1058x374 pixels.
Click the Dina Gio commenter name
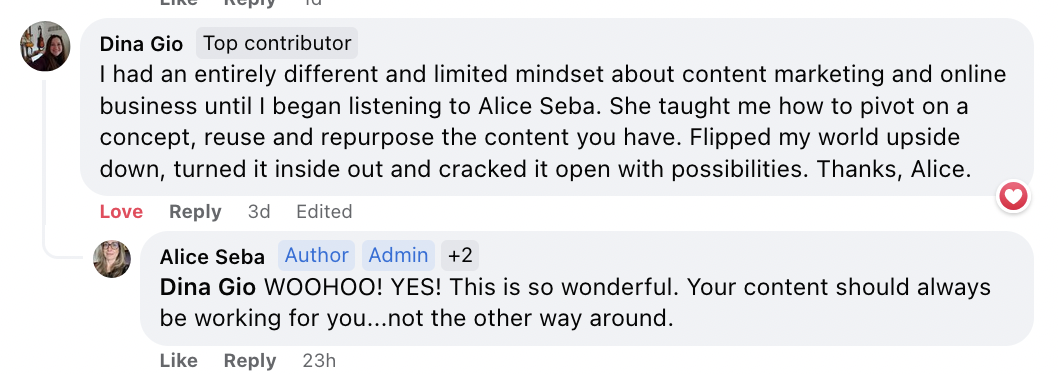point(141,44)
